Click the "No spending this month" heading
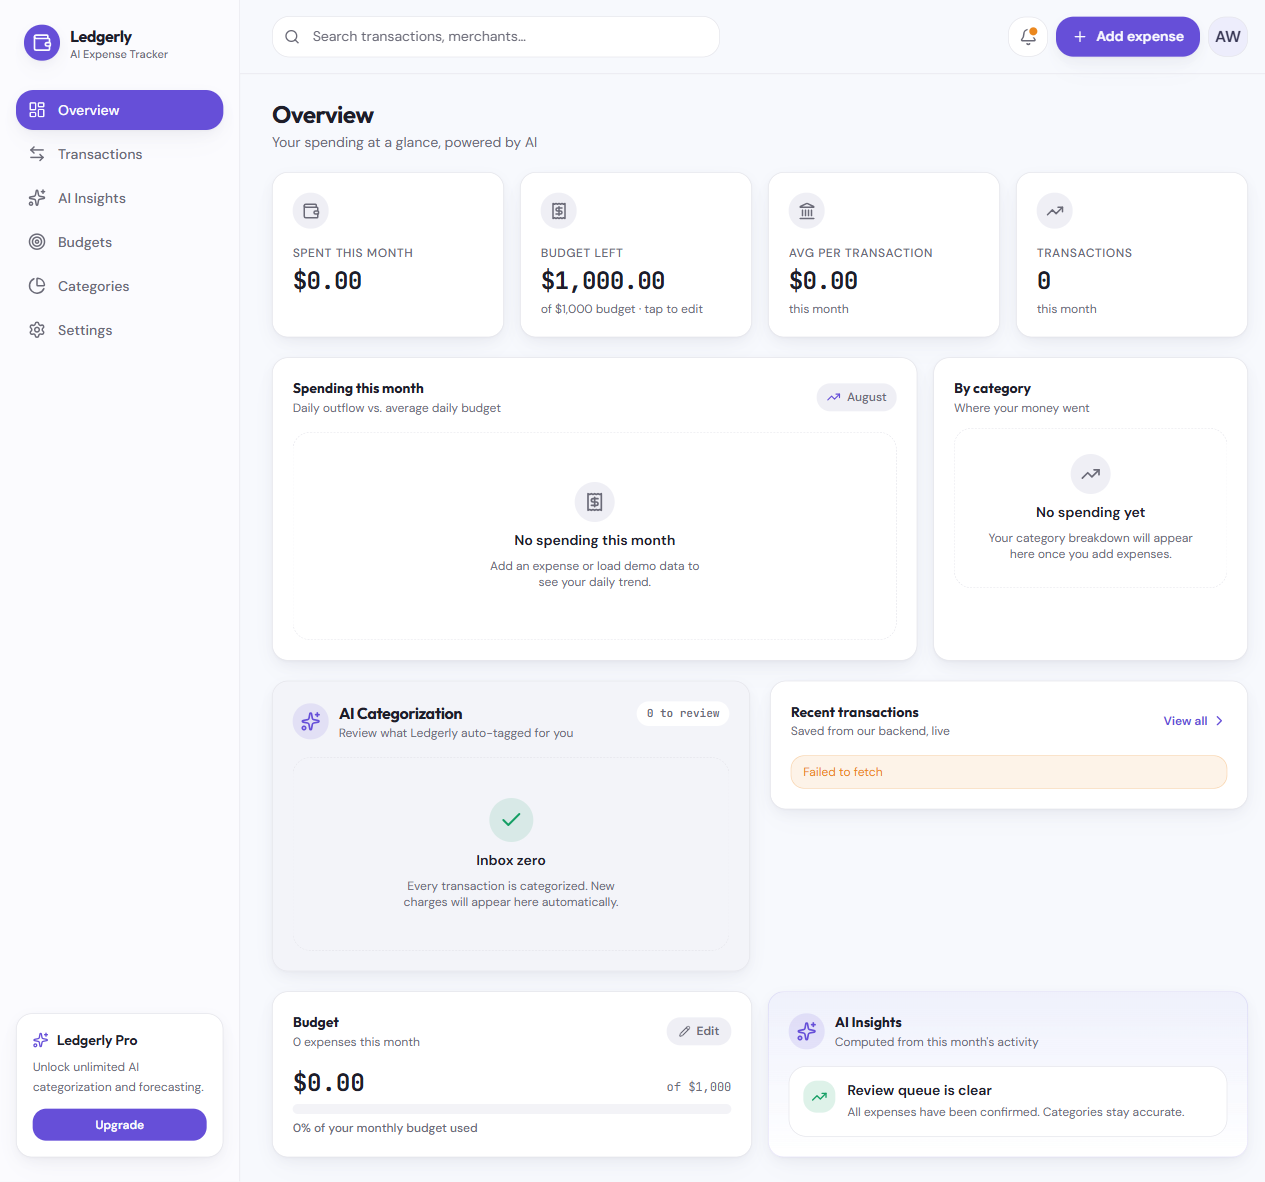Viewport: 1265px width, 1182px height. [x=595, y=540]
